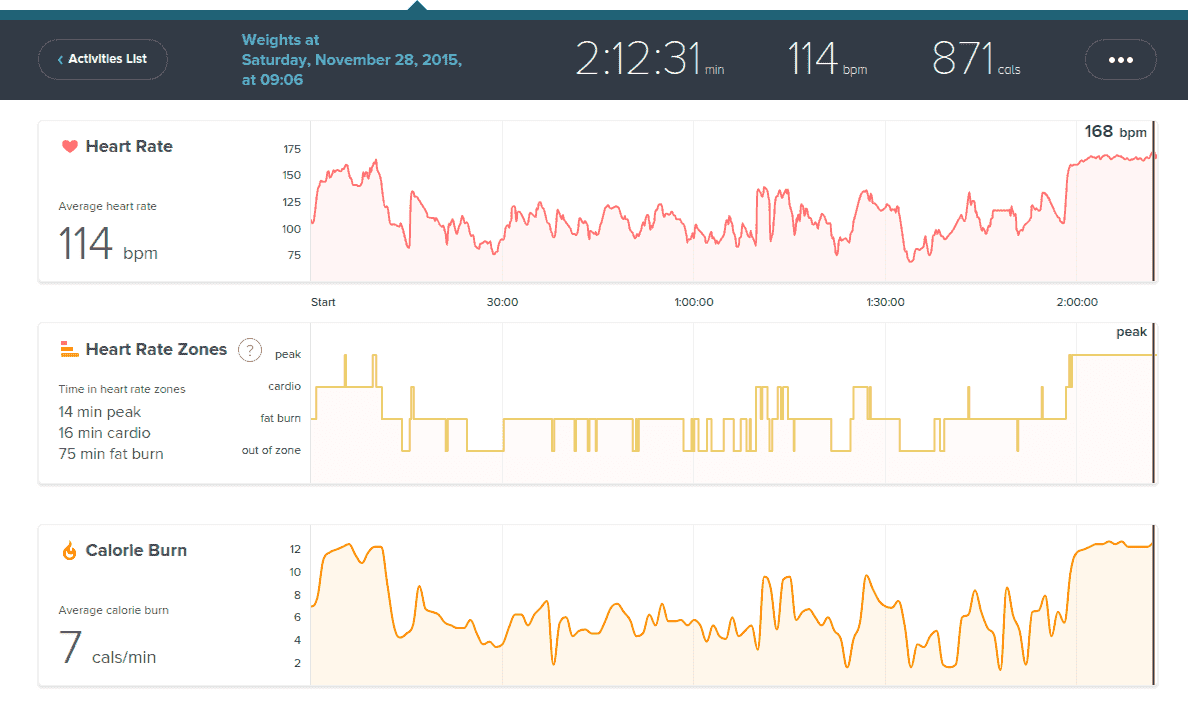Screen dimensions: 1188x701
Task: Open the three-dots more options menu
Action: [1120, 60]
